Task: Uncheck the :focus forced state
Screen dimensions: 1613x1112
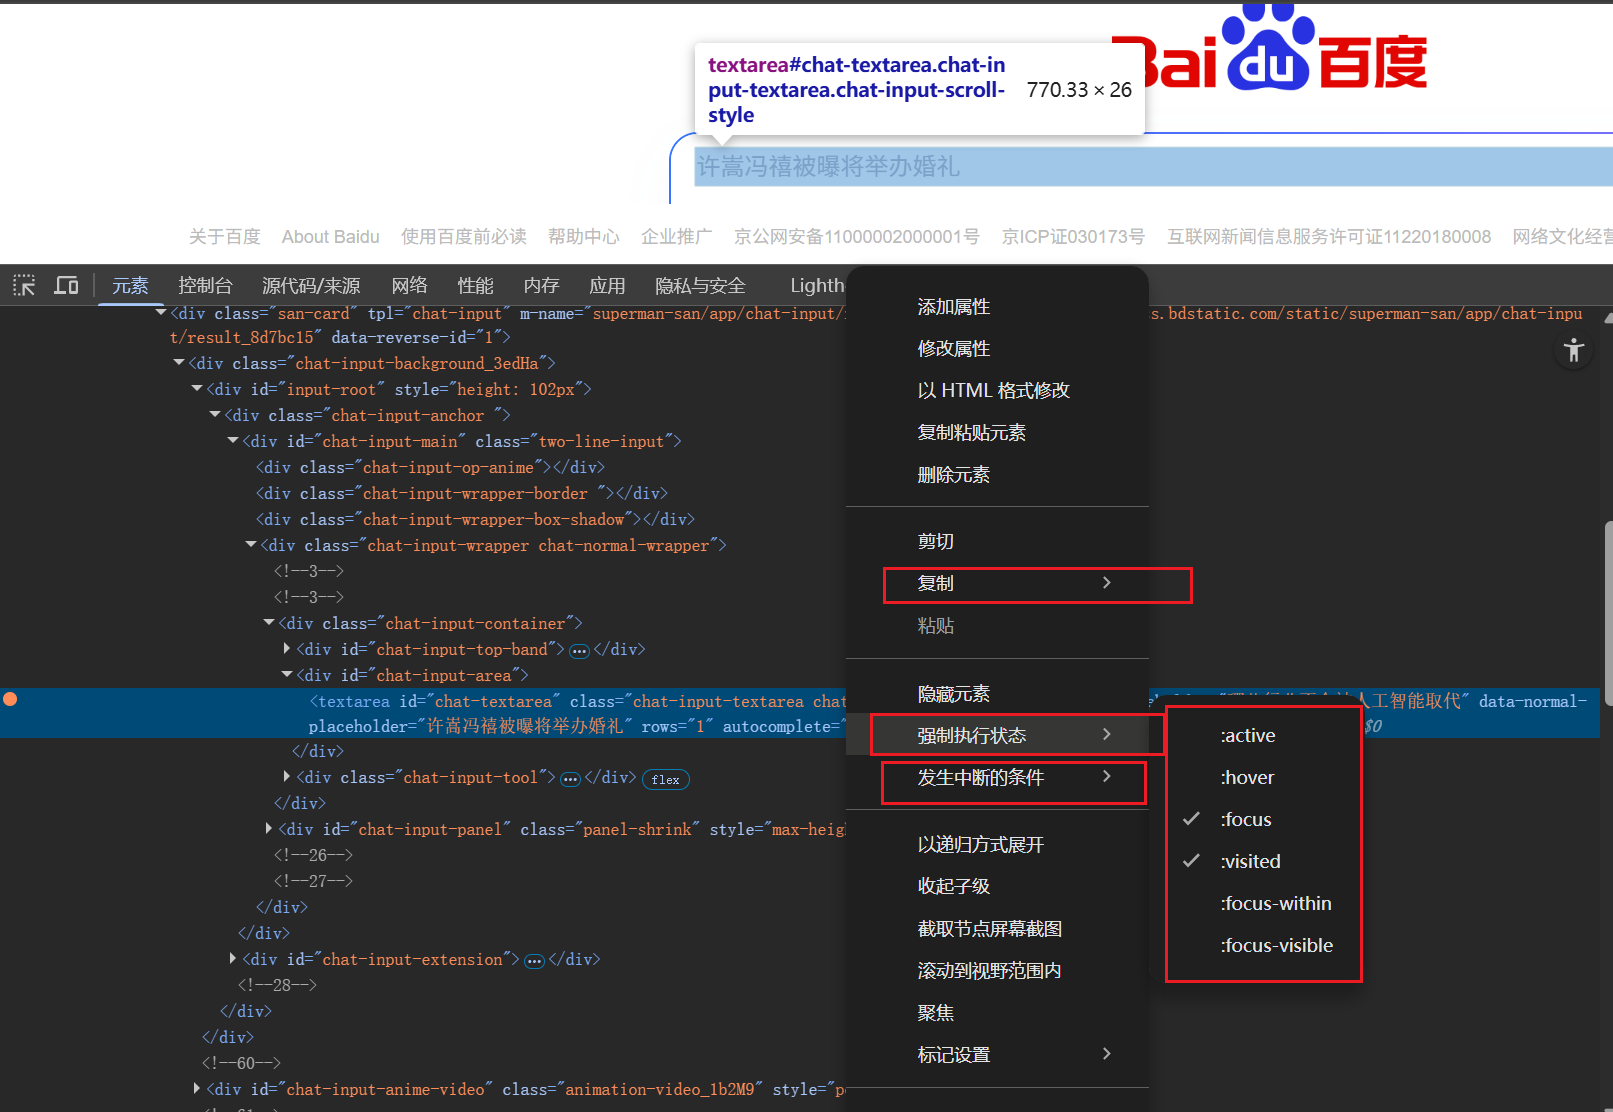Action: [x=1246, y=819]
